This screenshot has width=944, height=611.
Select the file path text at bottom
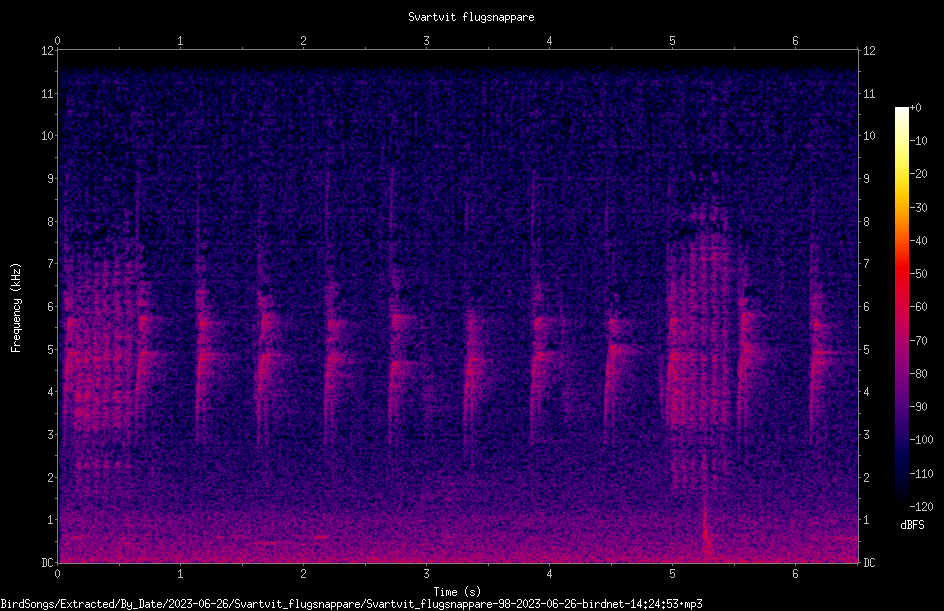click(352, 604)
